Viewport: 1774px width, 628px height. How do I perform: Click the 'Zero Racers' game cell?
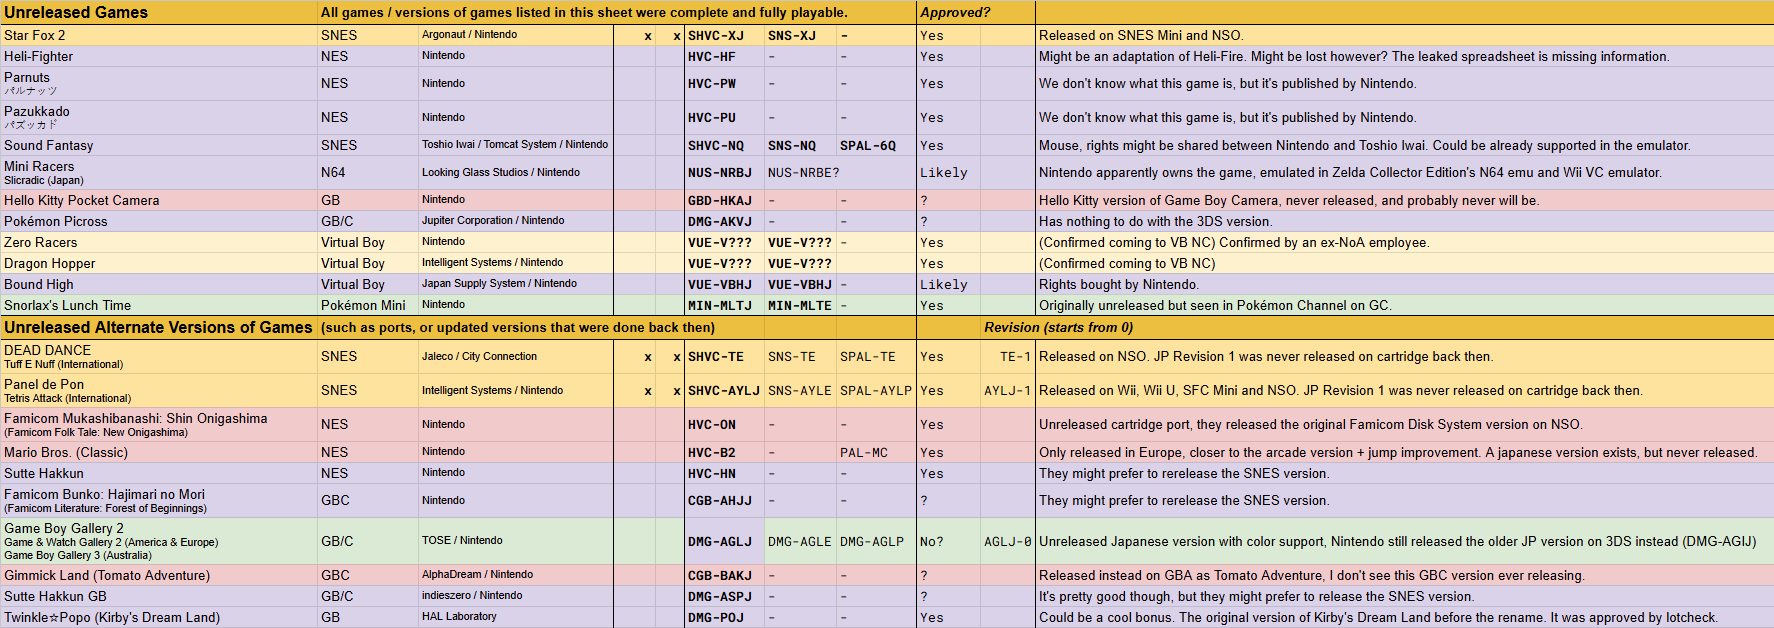(159, 242)
